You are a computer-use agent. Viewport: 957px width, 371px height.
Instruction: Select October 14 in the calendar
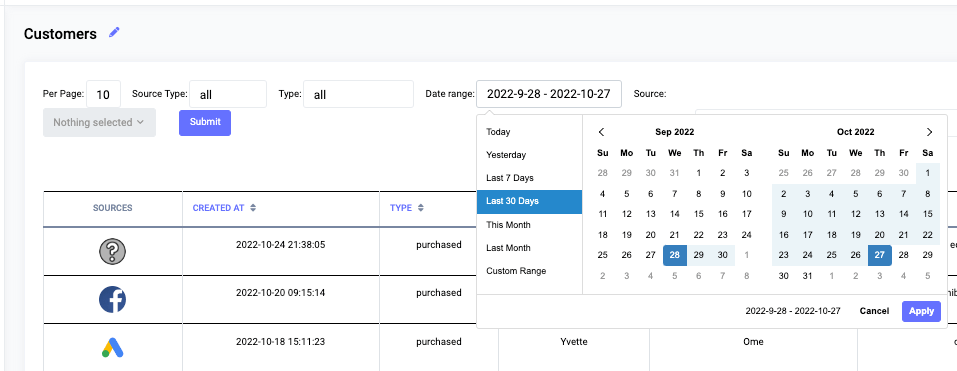click(904, 214)
